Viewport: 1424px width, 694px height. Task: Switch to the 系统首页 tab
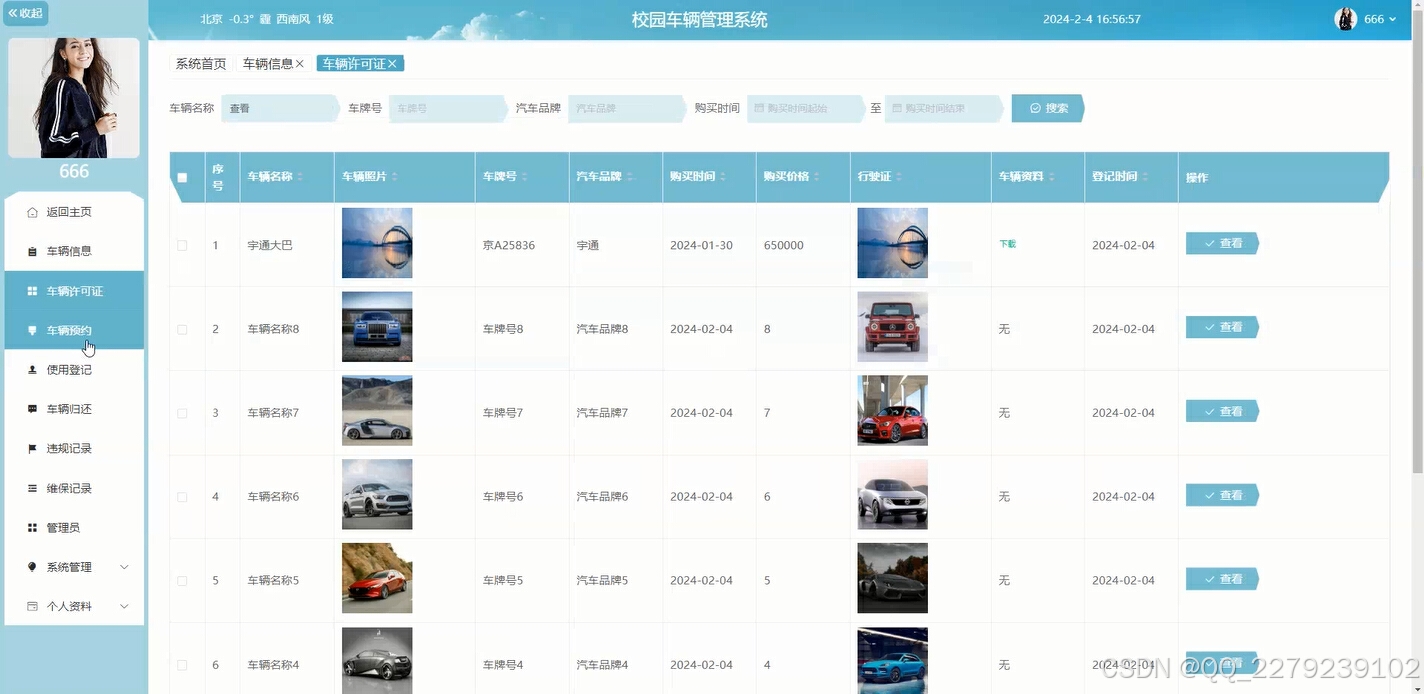(200, 63)
